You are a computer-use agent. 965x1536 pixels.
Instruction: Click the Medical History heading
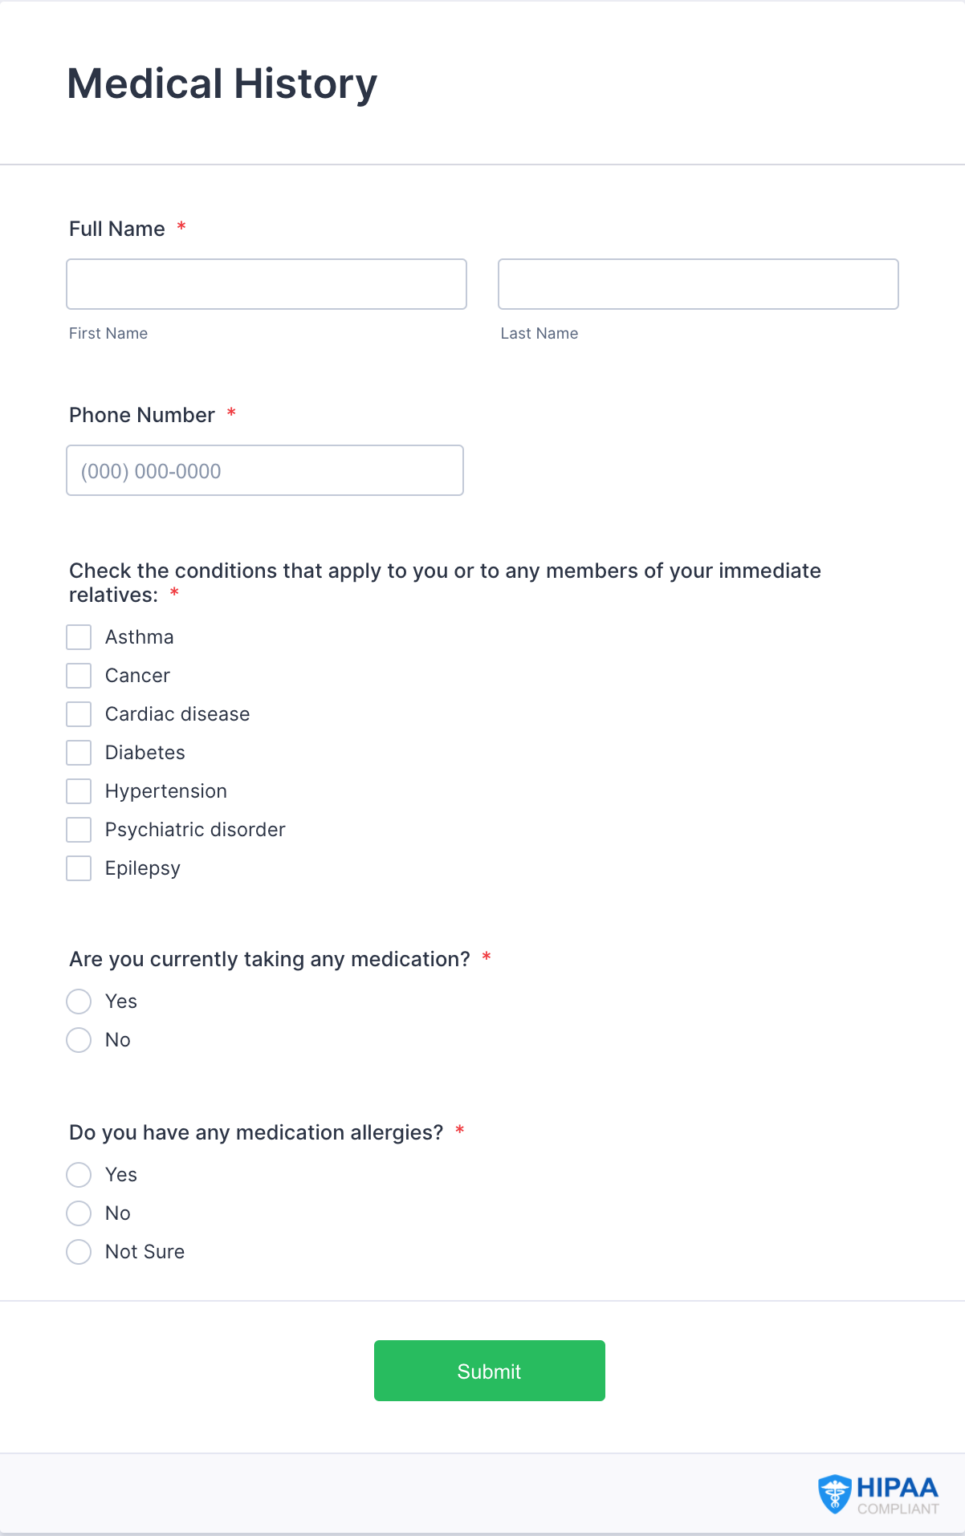222,84
